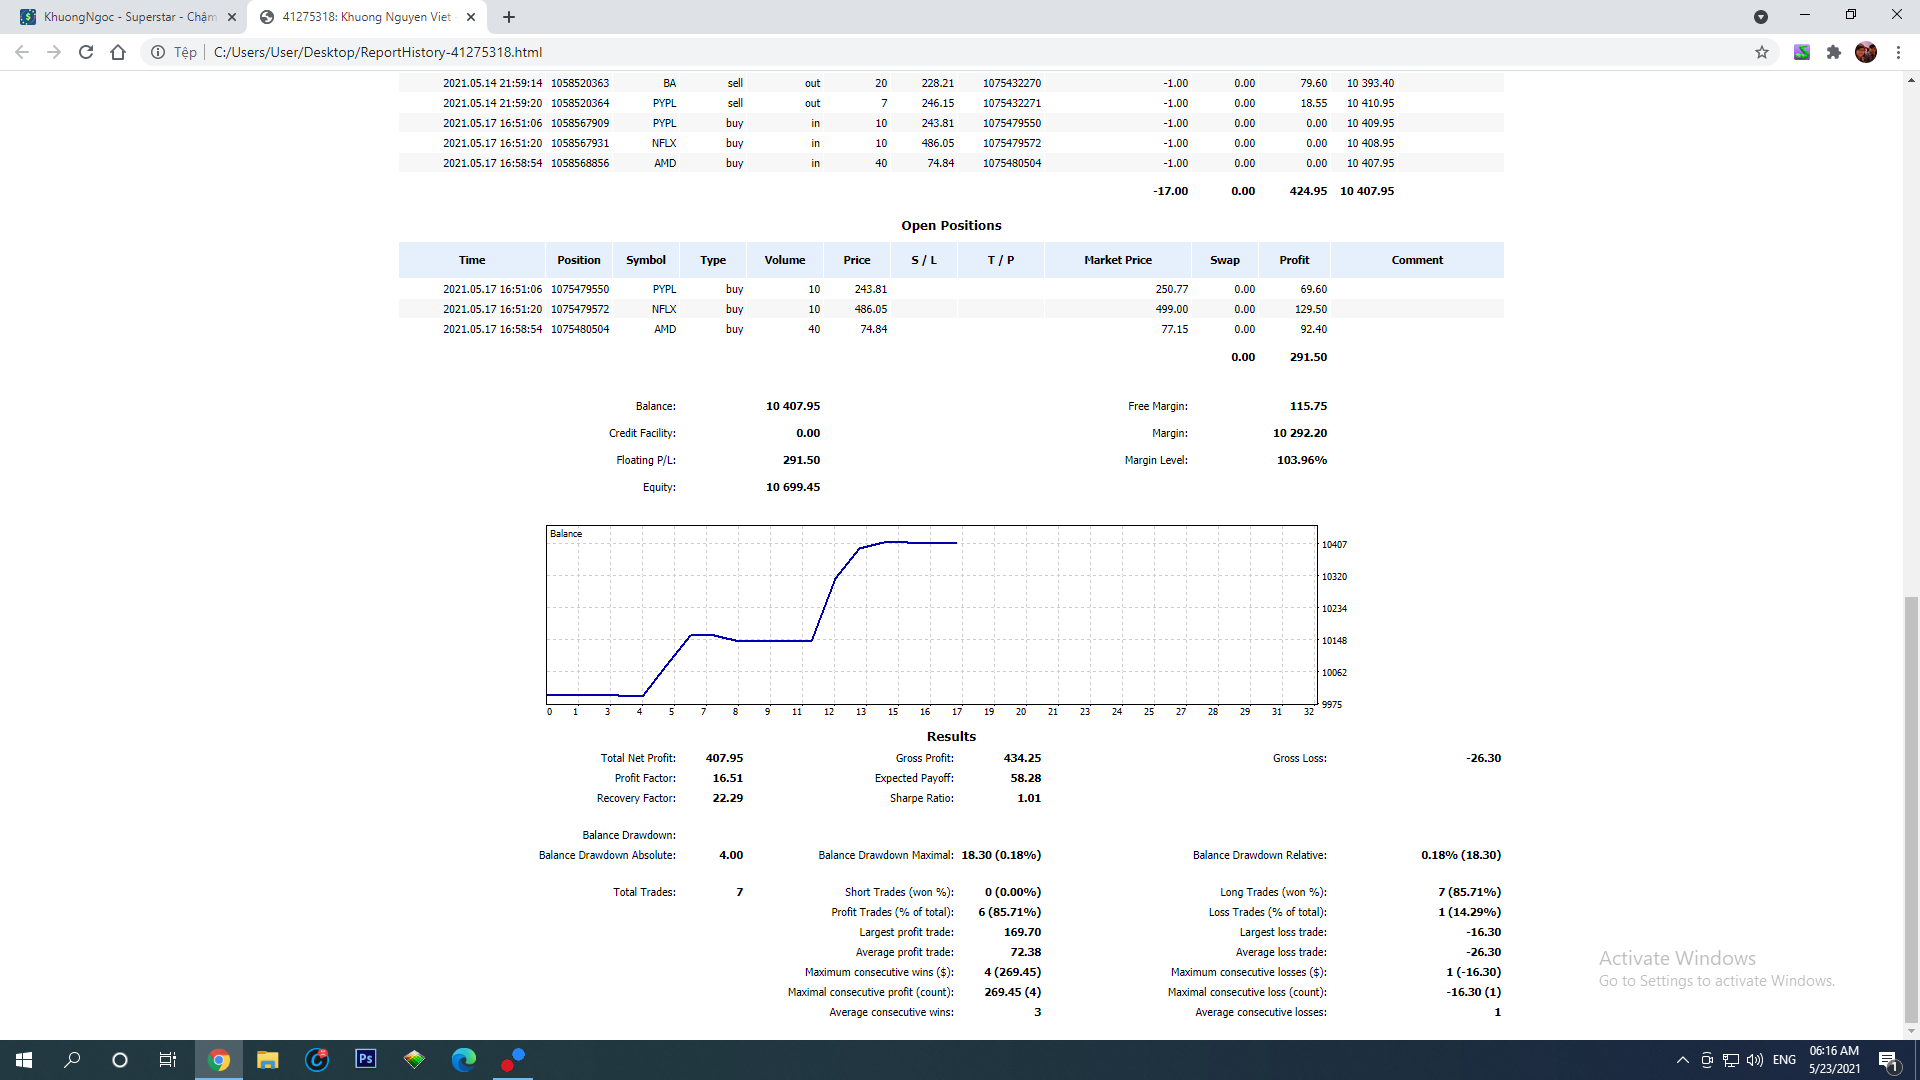Show hidden system tray icons

pyautogui.click(x=1682, y=1060)
